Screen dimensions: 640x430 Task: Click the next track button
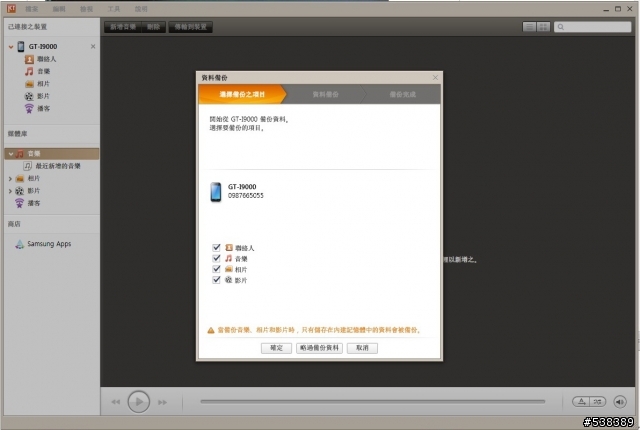(x=162, y=402)
